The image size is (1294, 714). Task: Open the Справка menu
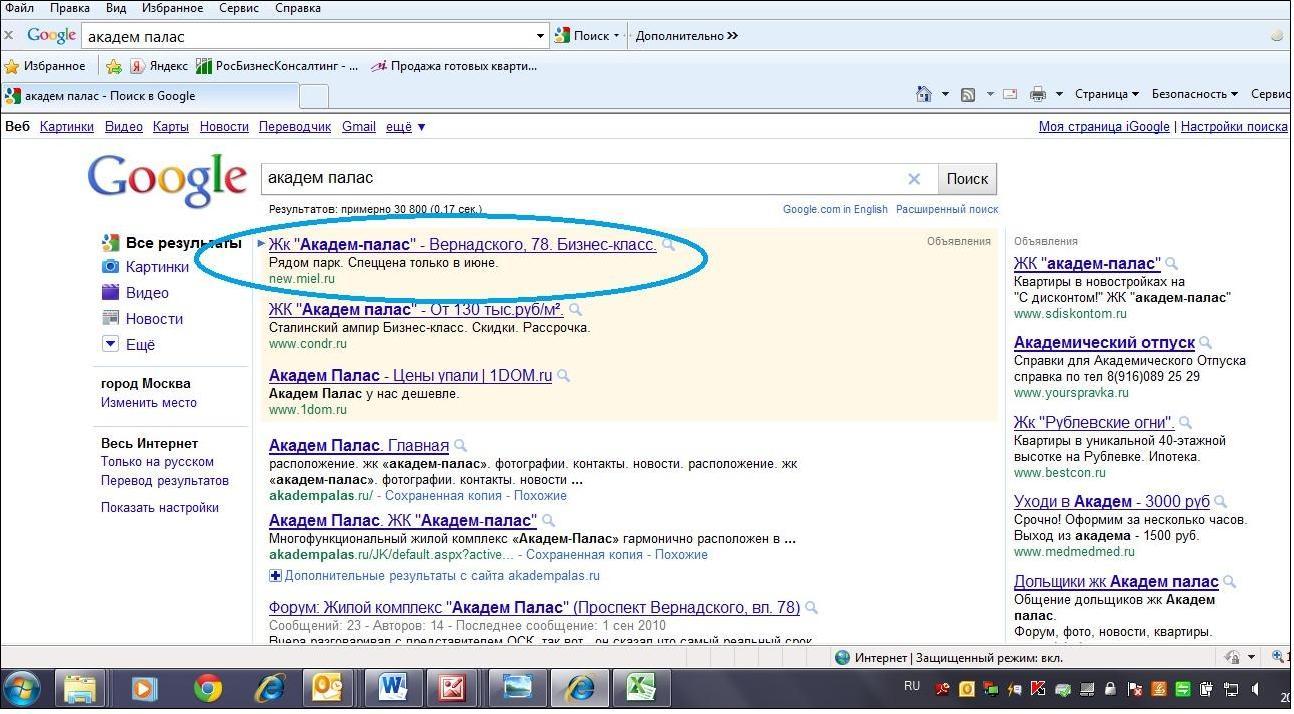[296, 8]
